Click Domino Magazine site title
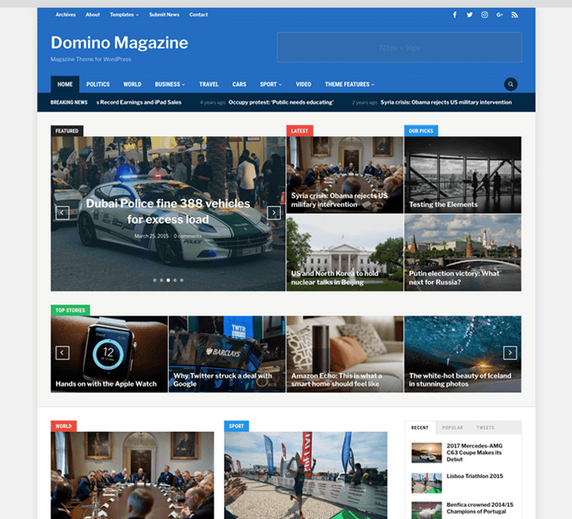 click(x=119, y=43)
